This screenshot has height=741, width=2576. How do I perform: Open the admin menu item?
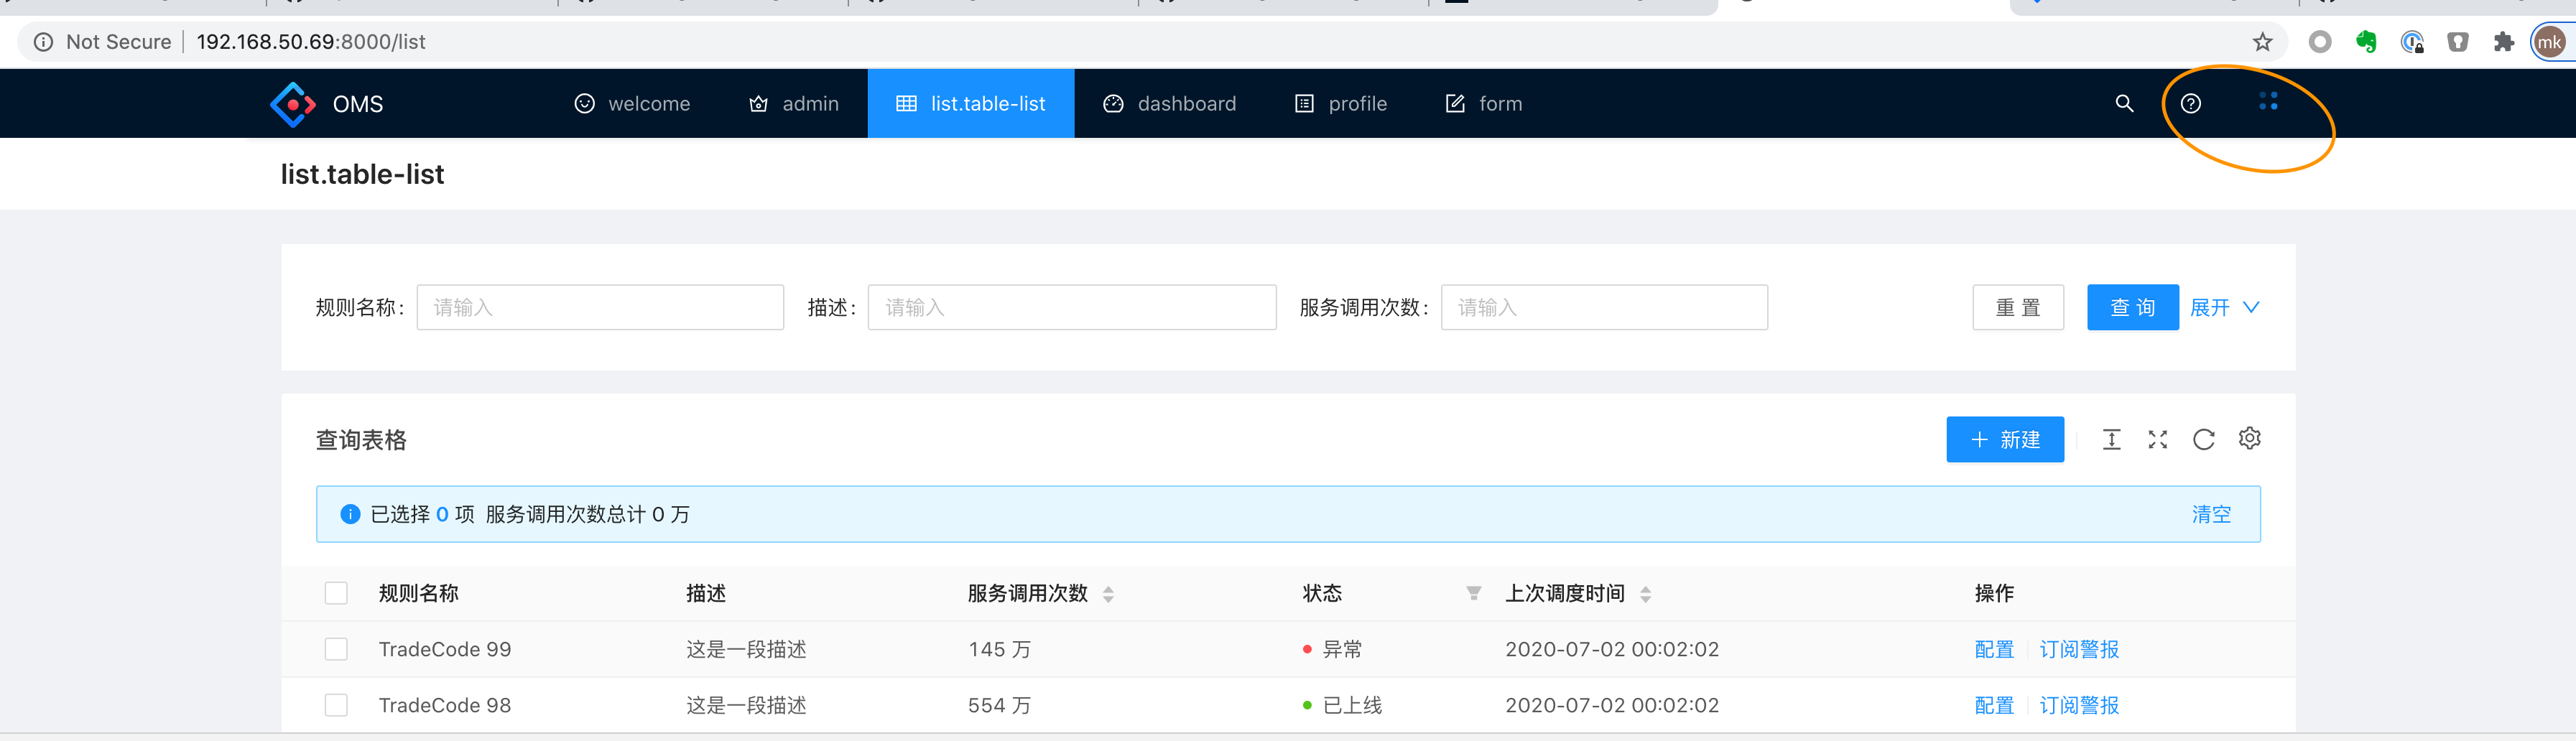[x=794, y=103]
